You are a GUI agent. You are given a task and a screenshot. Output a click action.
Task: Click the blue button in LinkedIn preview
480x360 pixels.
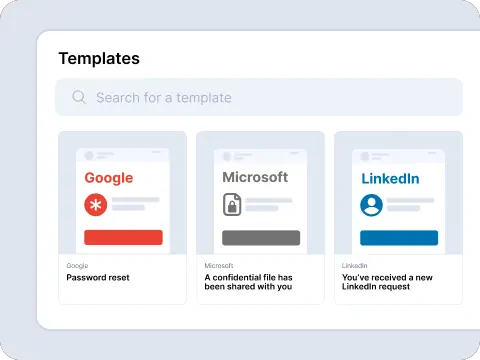(399, 238)
